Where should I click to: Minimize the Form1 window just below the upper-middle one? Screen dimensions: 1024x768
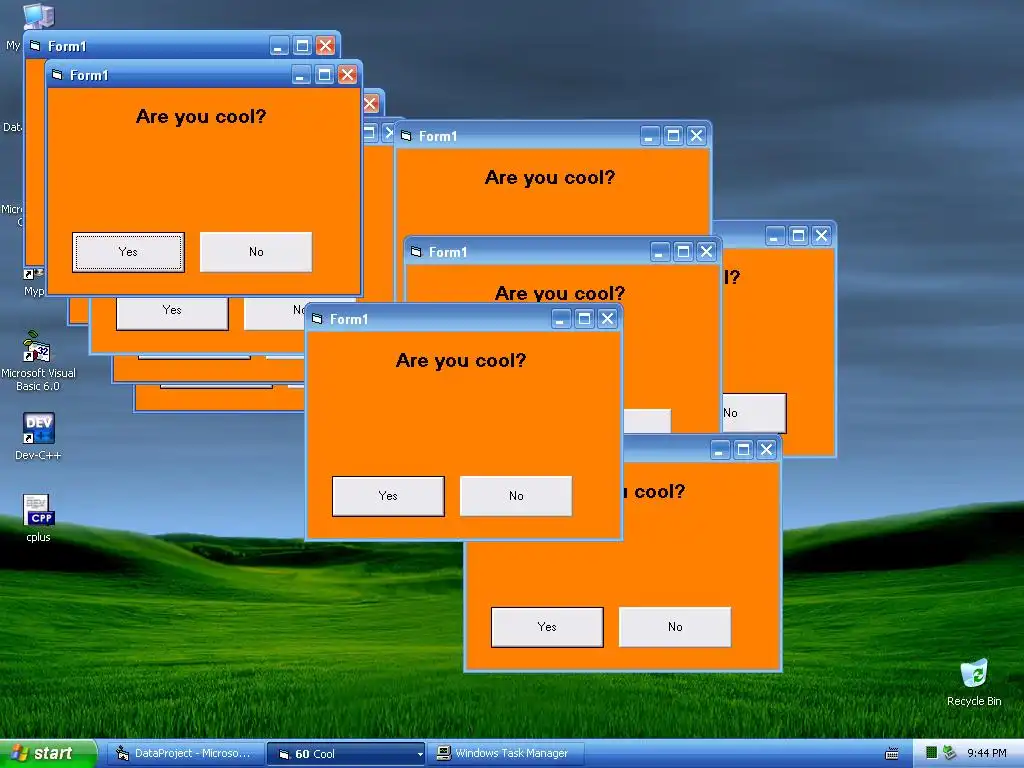point(660,252)
